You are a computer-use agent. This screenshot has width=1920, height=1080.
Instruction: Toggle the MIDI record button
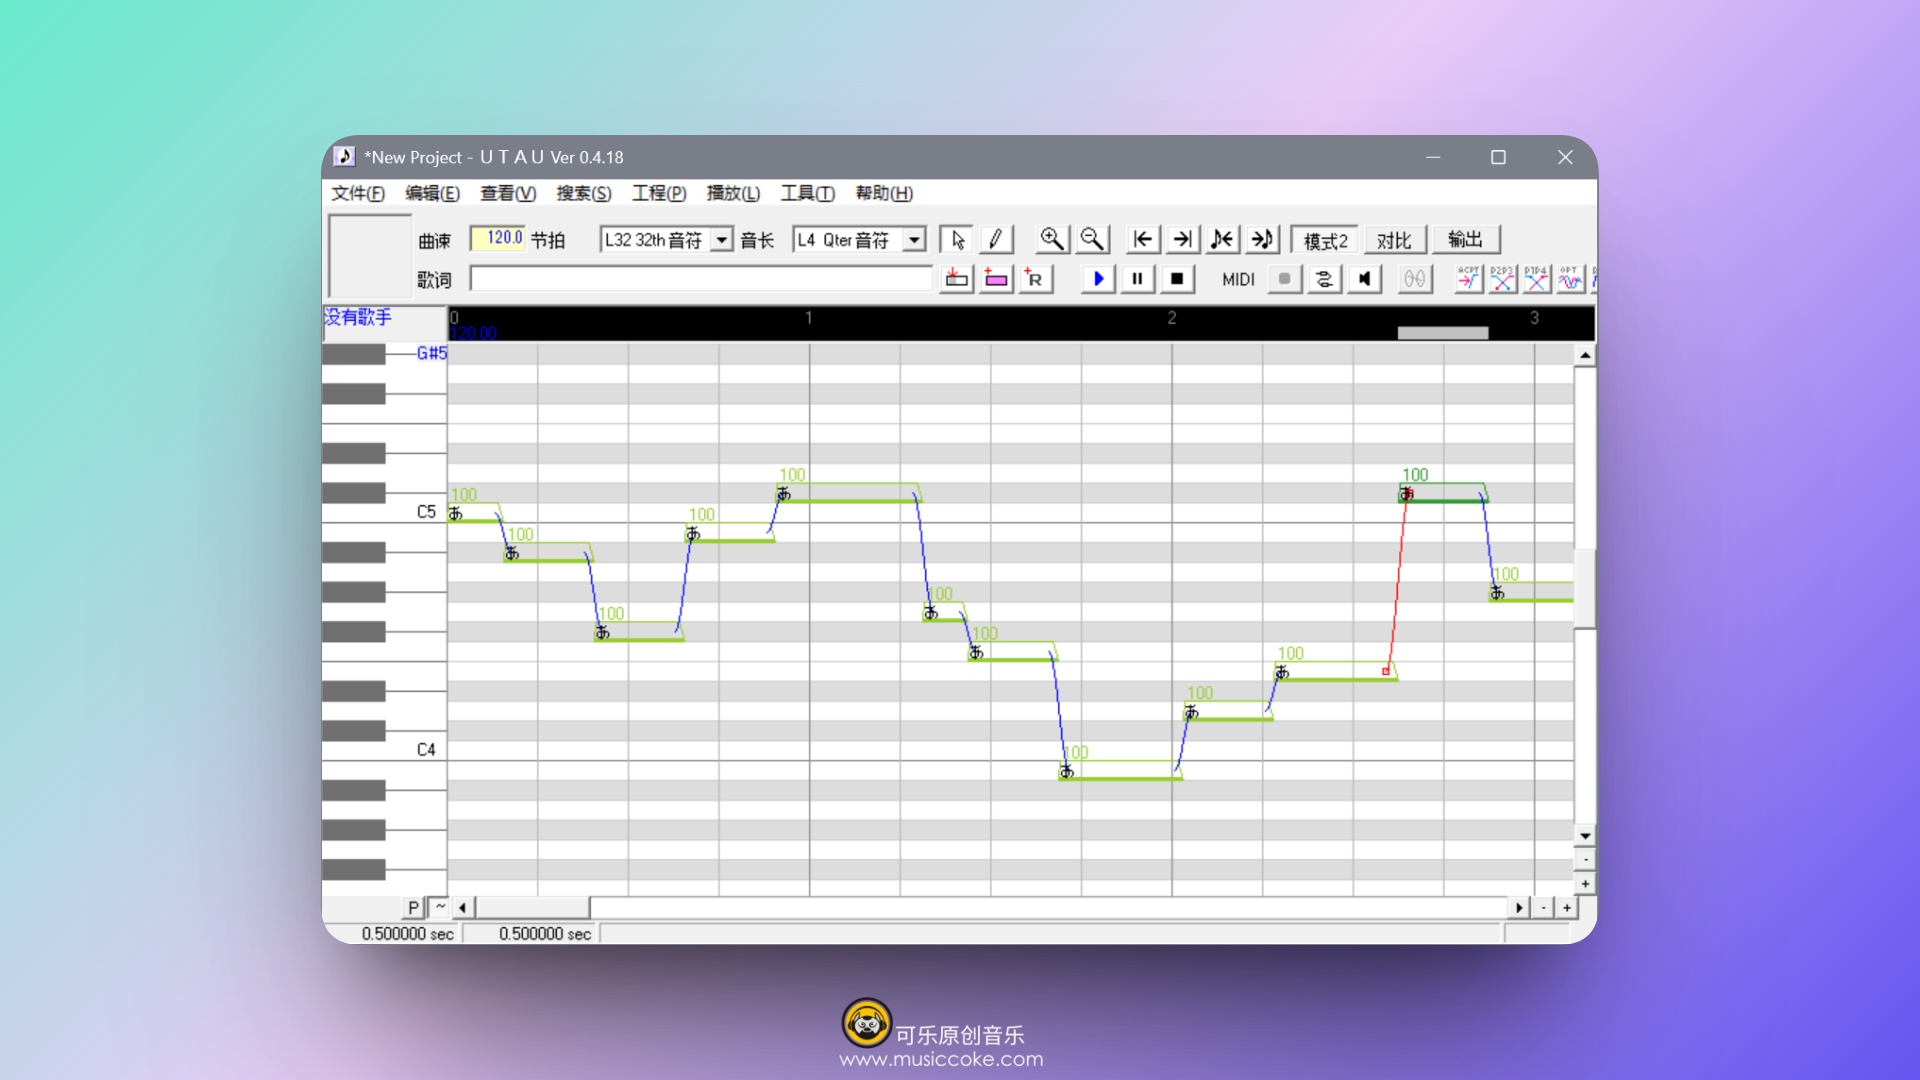[x=1285, y=279]
